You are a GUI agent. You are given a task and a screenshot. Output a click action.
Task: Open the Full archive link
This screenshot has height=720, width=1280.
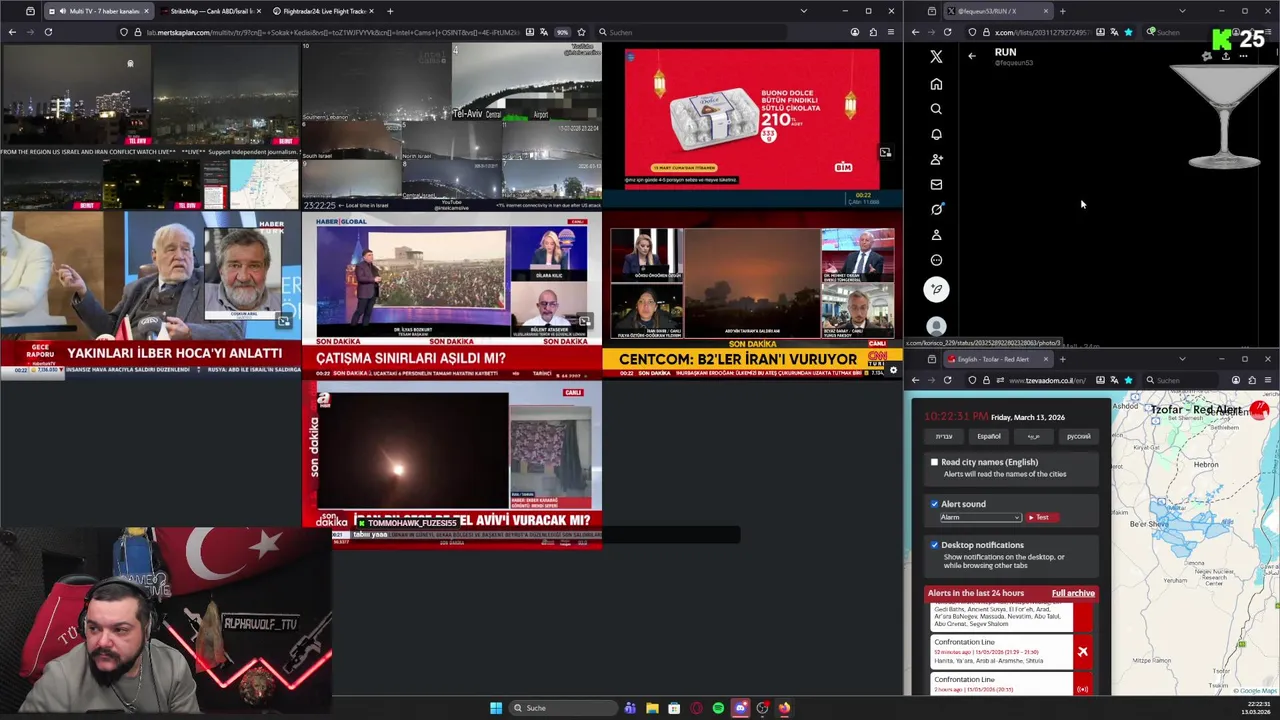(1073, 593)
